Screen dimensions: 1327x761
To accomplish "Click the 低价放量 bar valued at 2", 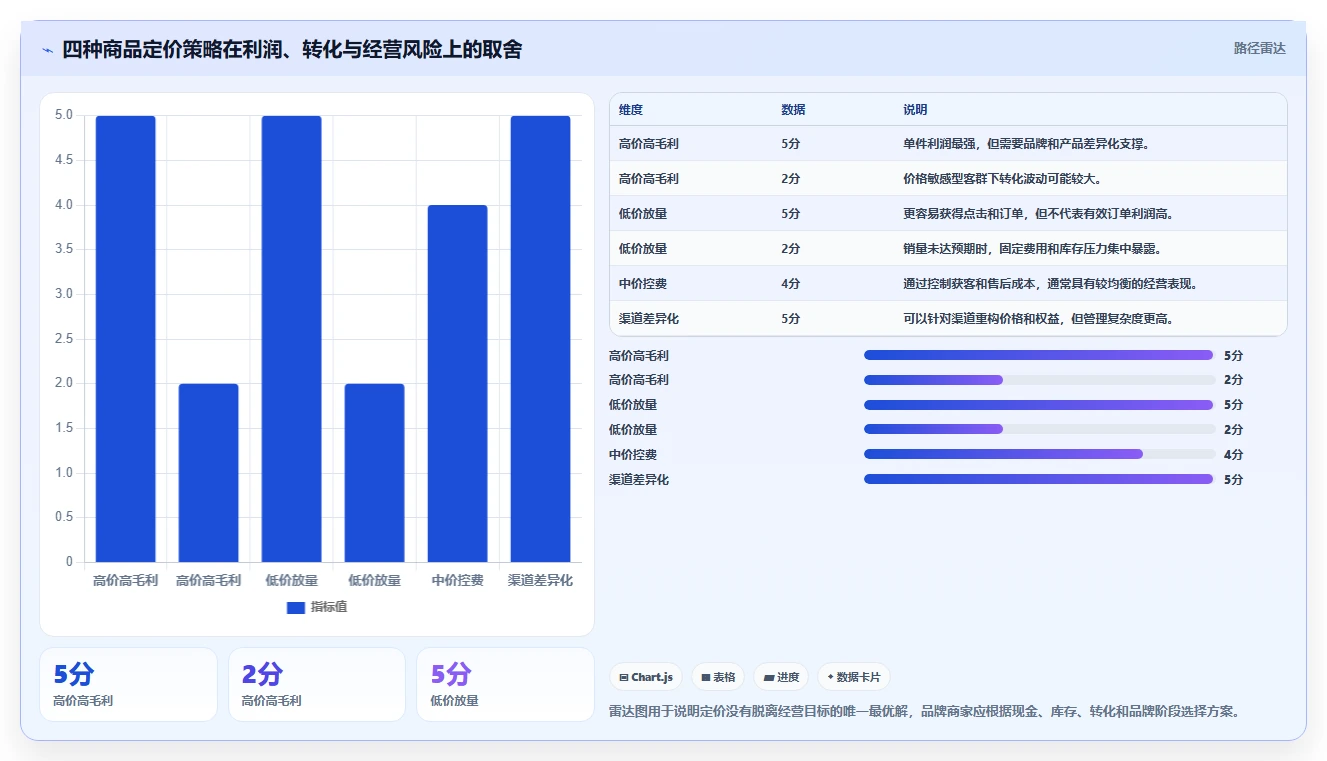I will point(375,473).
